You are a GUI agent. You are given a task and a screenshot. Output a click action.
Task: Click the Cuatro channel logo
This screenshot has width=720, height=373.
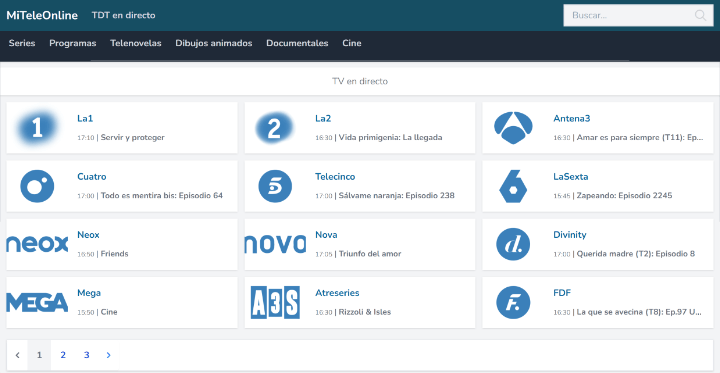point(37,186)
